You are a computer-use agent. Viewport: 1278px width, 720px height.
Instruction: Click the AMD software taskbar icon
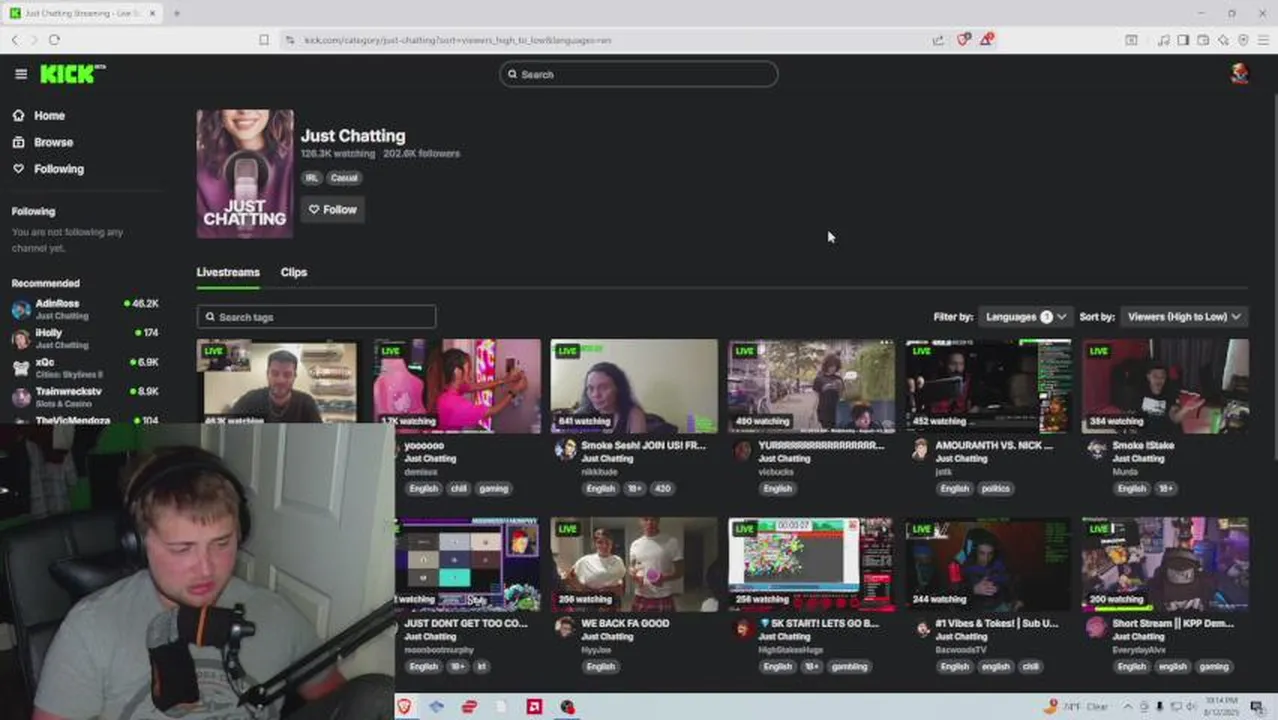point(534,707)
